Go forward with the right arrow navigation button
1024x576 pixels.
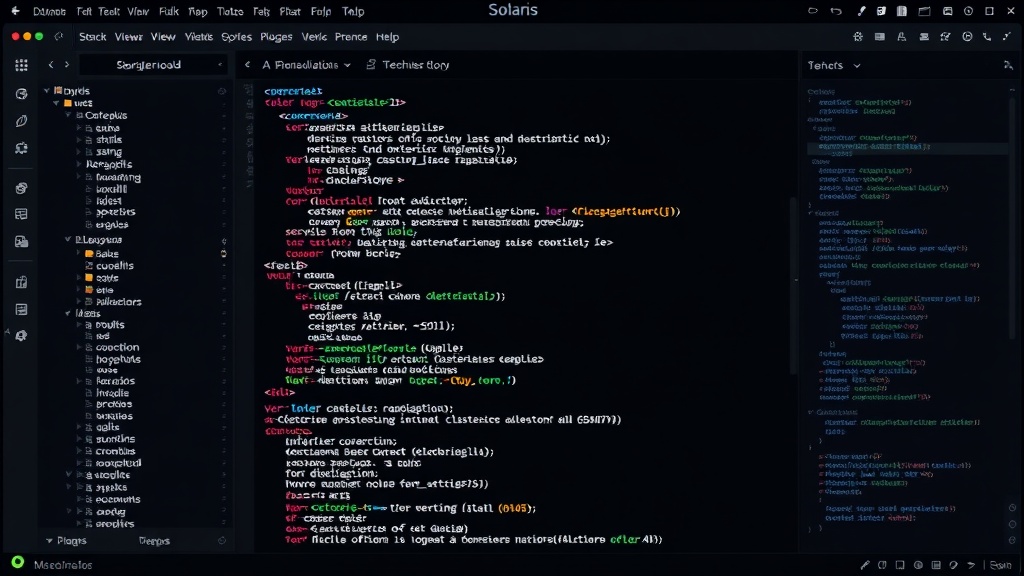(x=67, y=65)
